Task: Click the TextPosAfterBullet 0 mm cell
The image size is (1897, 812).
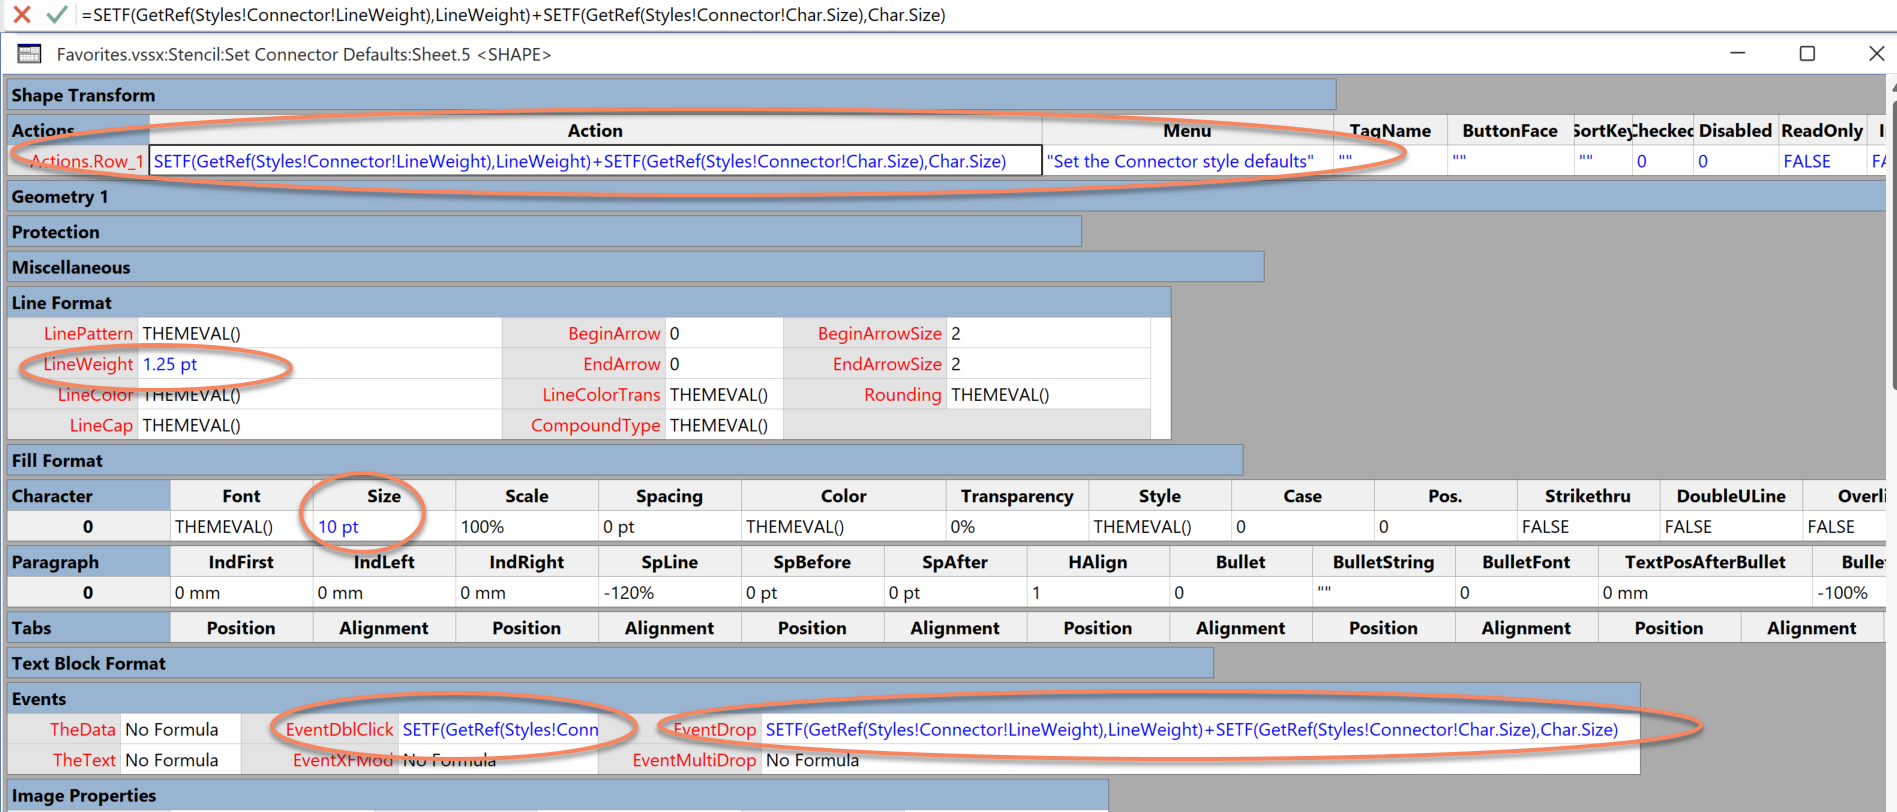Action: (1705, 593)
